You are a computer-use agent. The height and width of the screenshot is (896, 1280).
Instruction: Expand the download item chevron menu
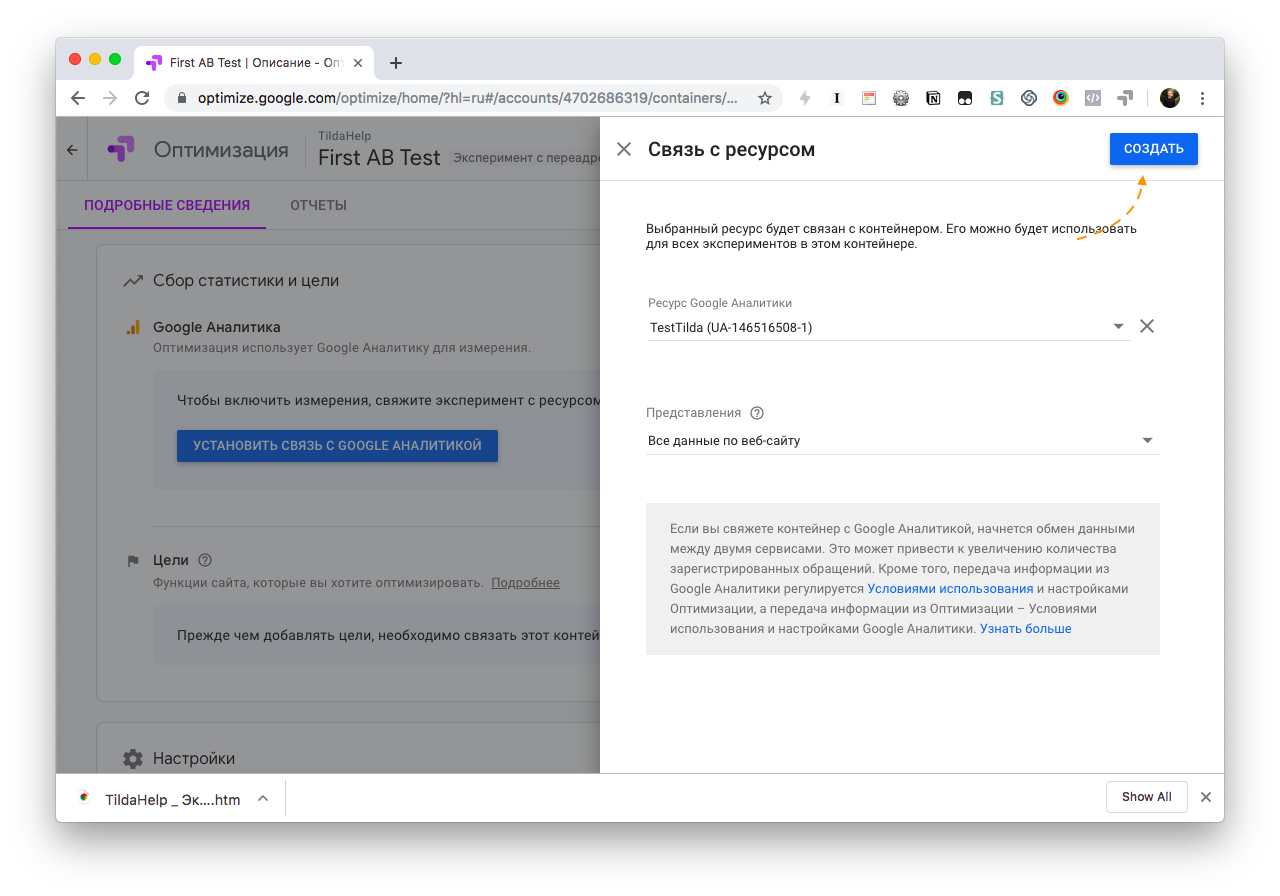pos(263,798)
